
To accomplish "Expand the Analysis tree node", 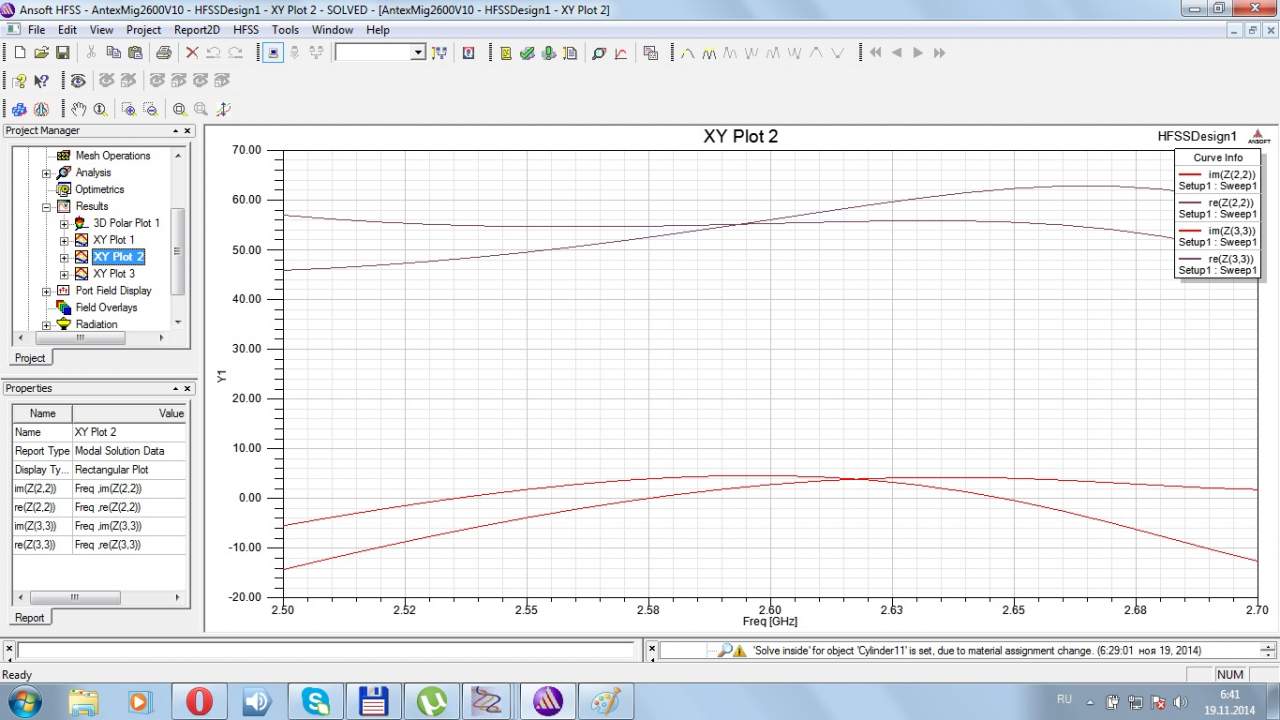I will point(46,173).
